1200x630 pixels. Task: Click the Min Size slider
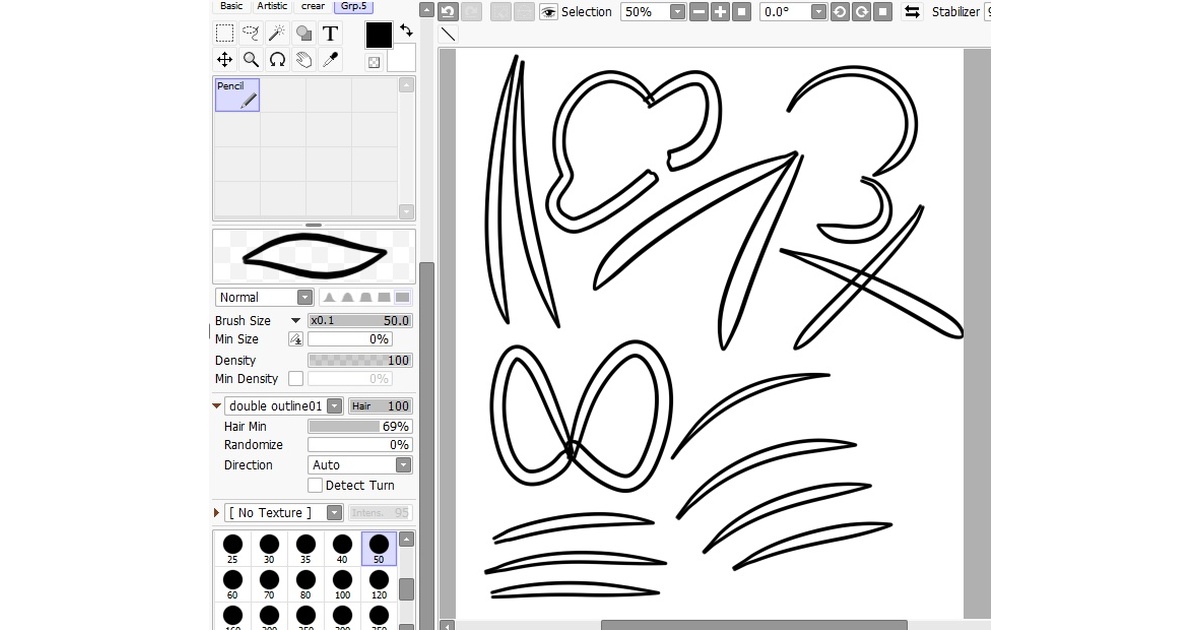pyautogui.click(x=350, y=339)
